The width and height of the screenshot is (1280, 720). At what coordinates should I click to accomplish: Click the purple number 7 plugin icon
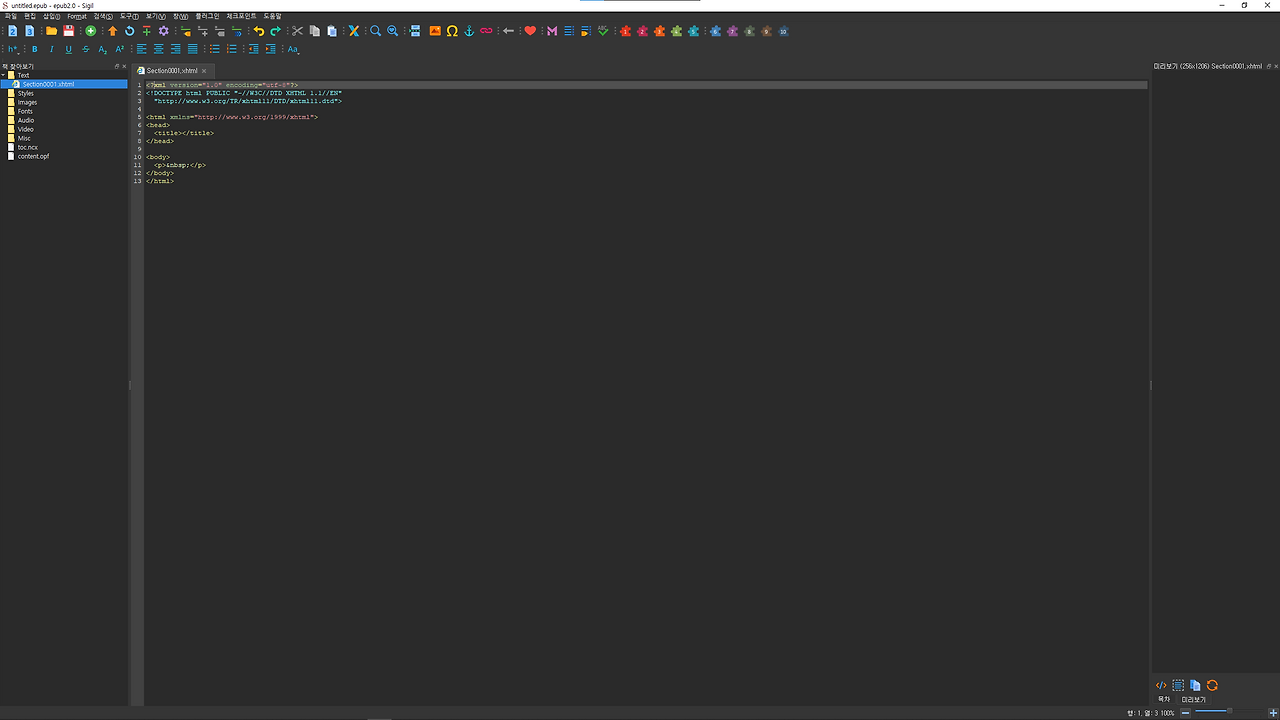click(x=732, y=31)
